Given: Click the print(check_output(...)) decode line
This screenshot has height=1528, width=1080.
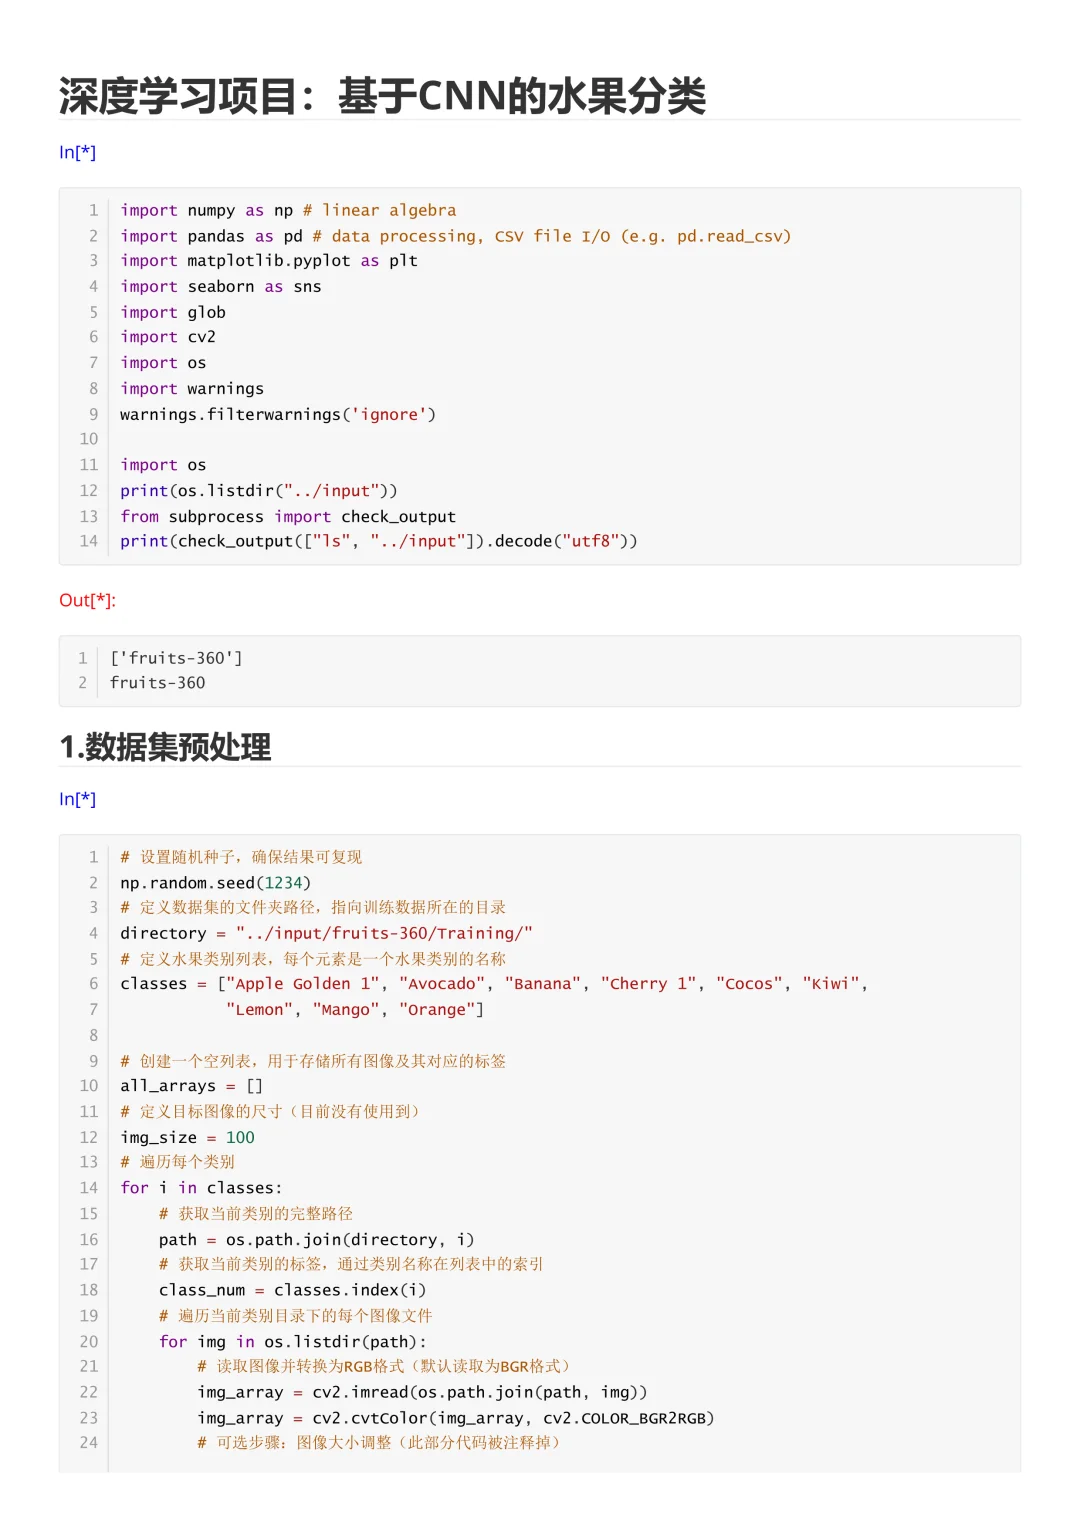Looking at the screenshot, I should pyautogui.click(x=379, y=540).
